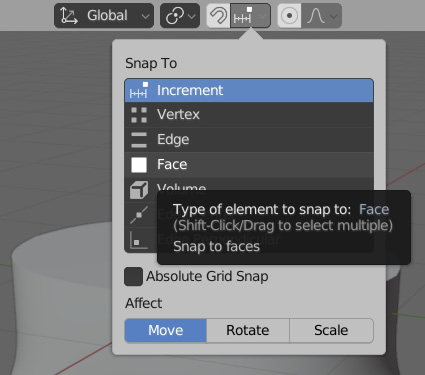Click the Vertex four-dots icon
Viewport: 425px width, 375px height.
(139, 115)
